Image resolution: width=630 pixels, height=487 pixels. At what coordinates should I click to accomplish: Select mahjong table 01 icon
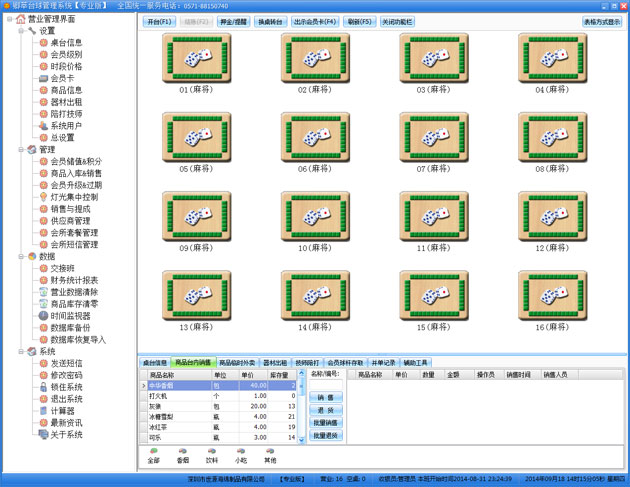point(196,59)
